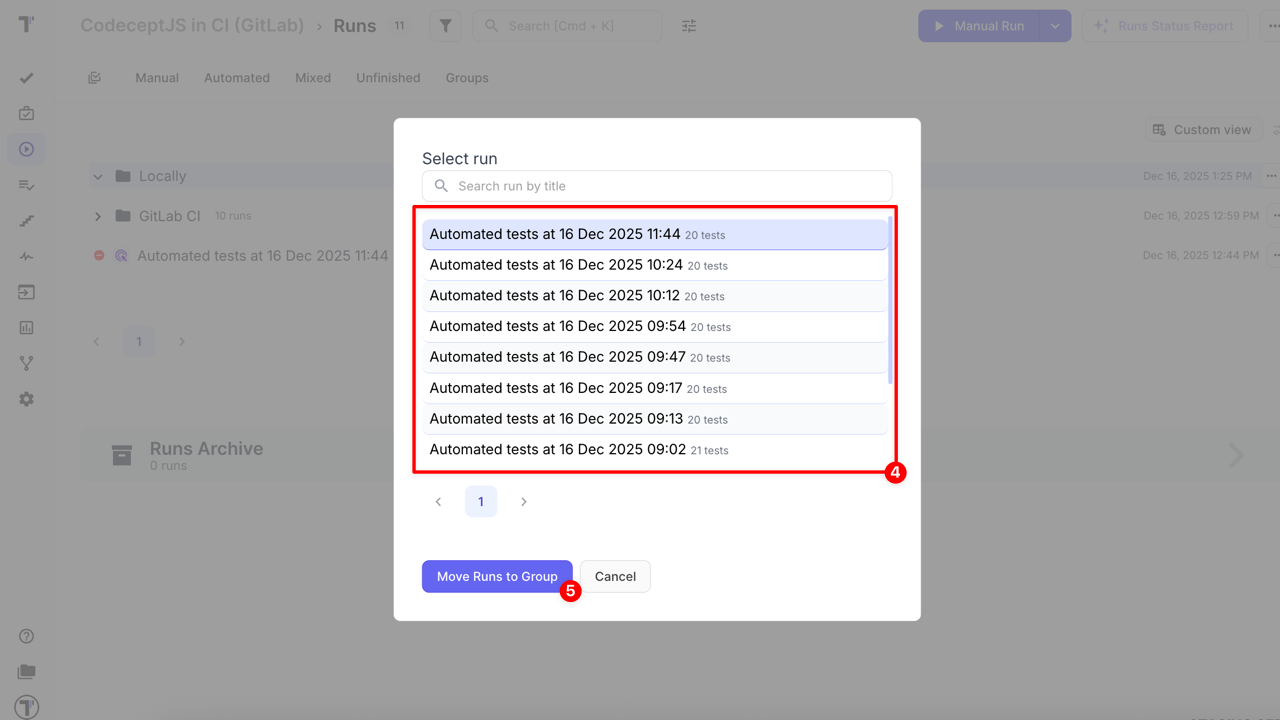
Task: Click the filter funnel icon
Action: point(445,26)
